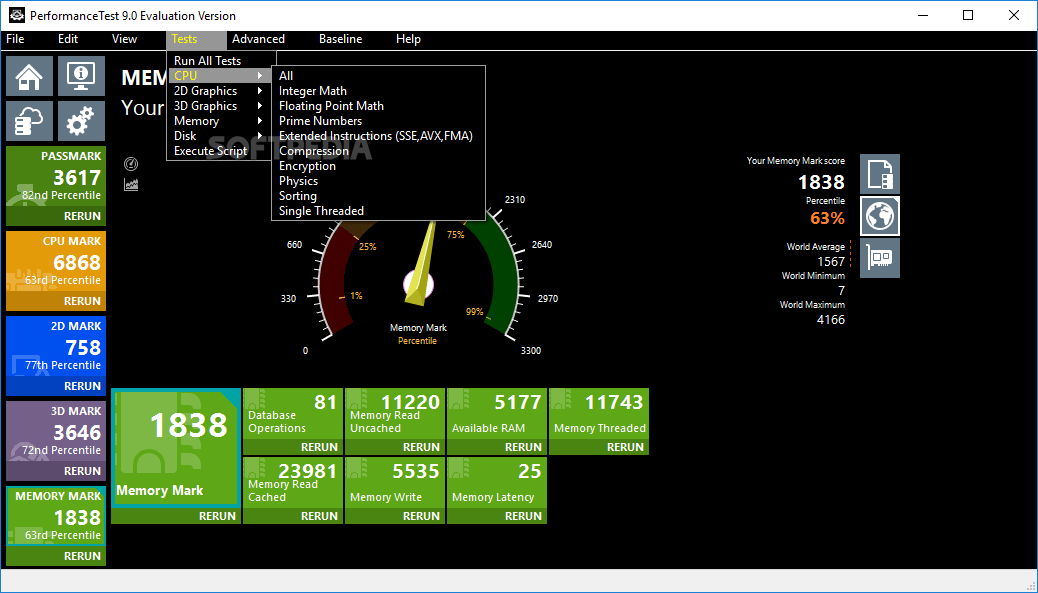Open the View menu
Image resolution: width=1038 pixels, height=593 pixels.
point(124,39)
